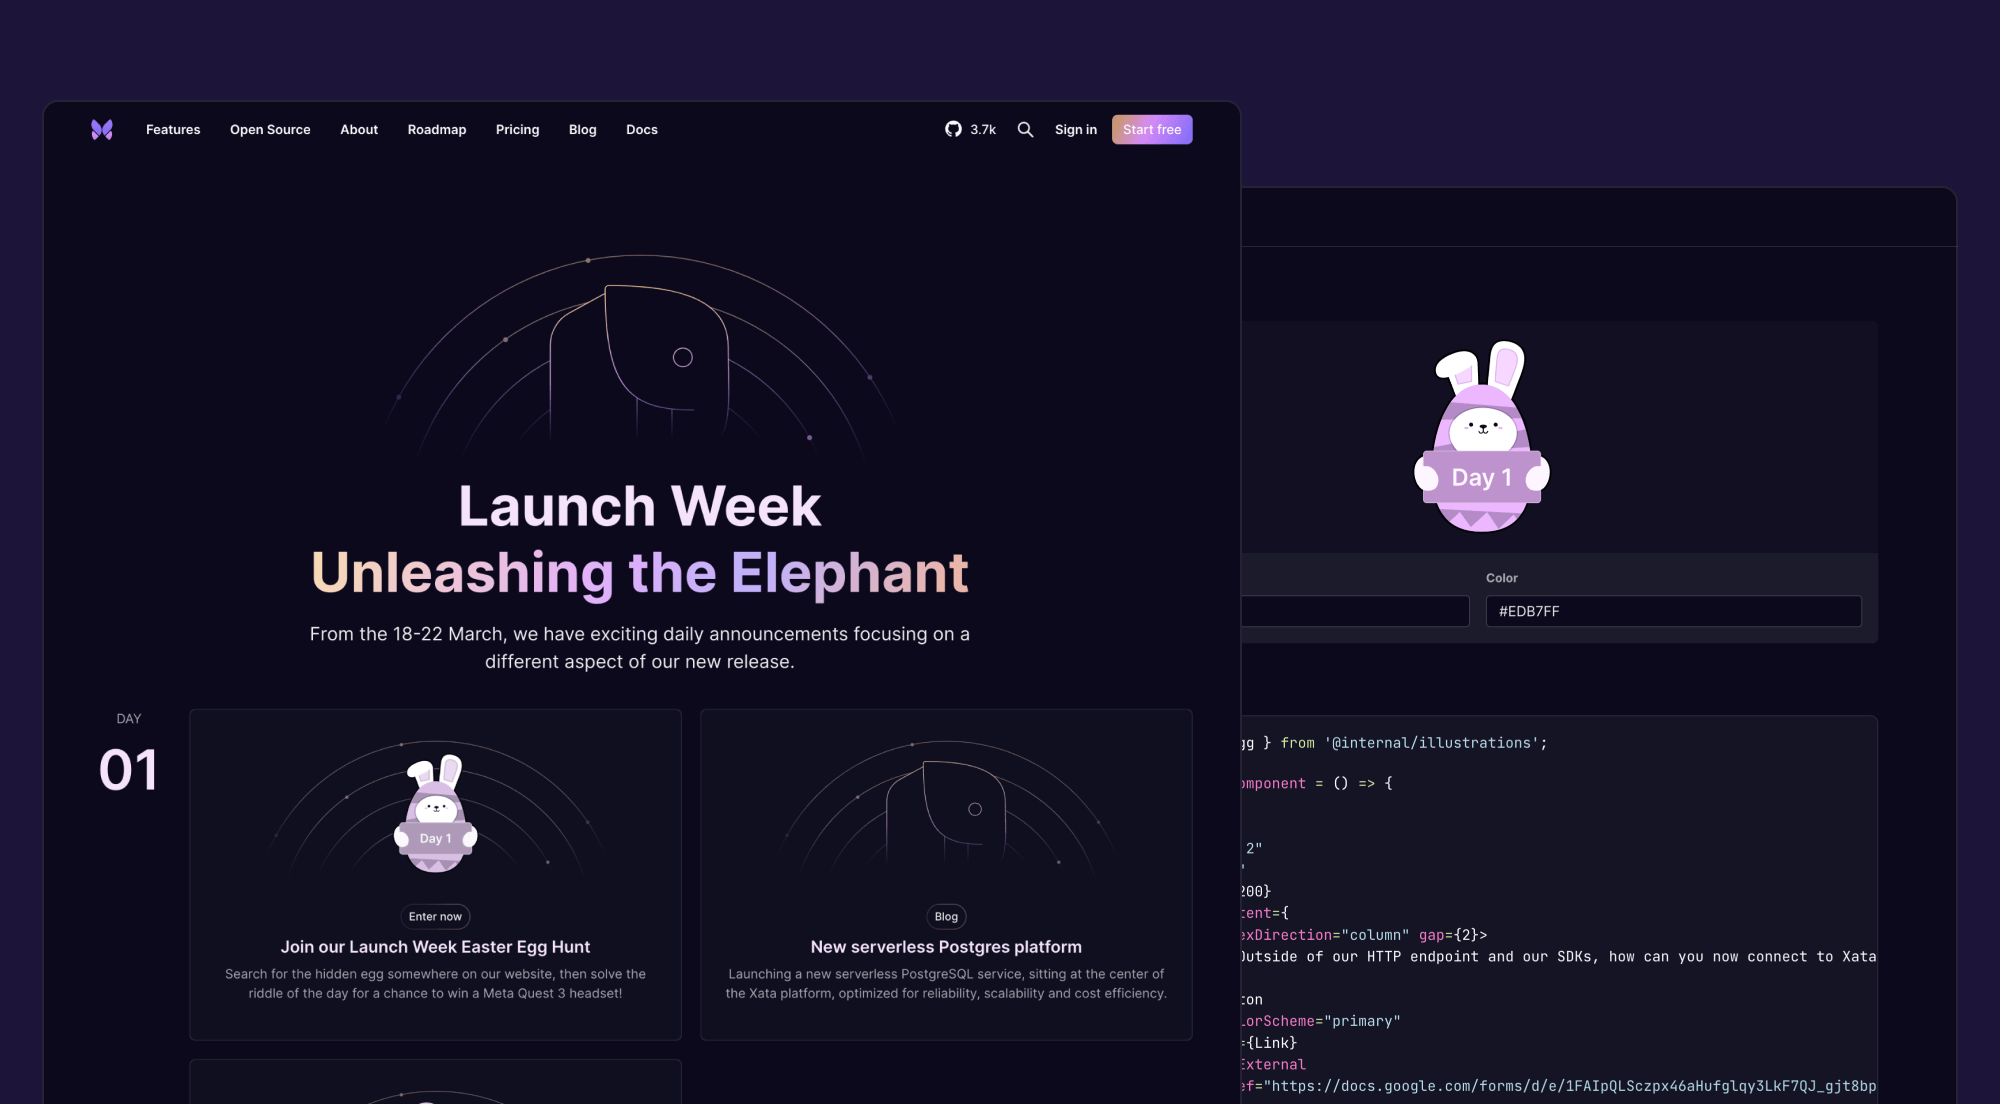Click the docs.google.com forms URL in code
The width and height of the screenshot is (2000, 1104).
pyautogui.click(x=1570, y=1086)
